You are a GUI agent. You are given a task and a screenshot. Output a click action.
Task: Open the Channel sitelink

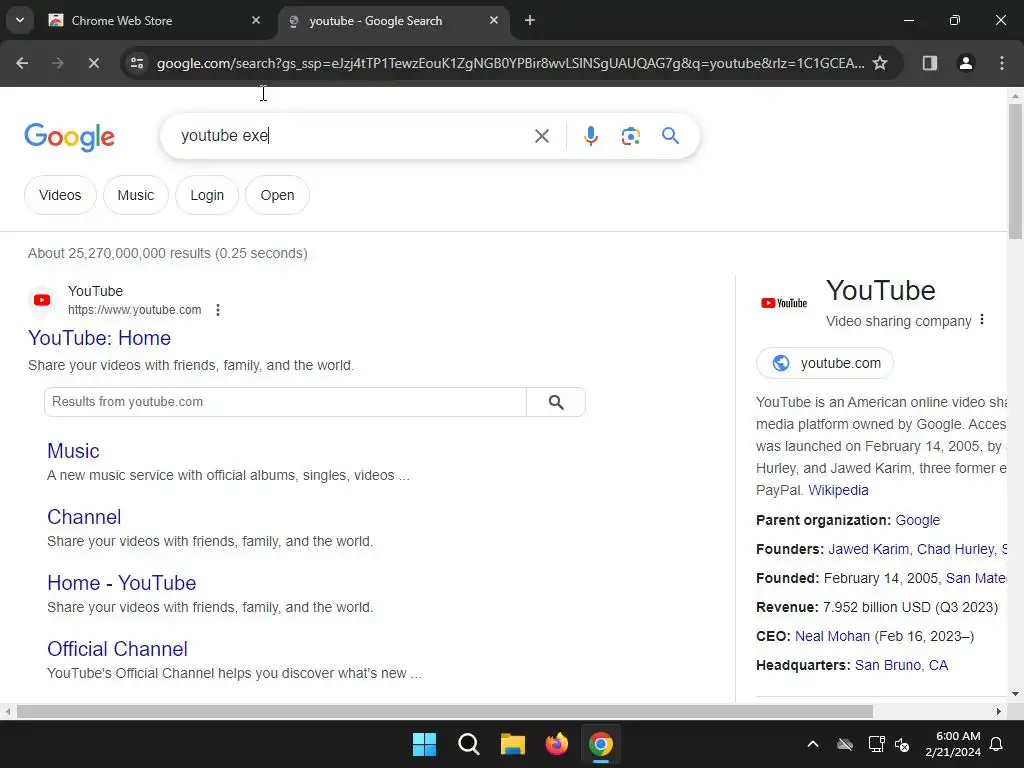click(x=84, y=517)
